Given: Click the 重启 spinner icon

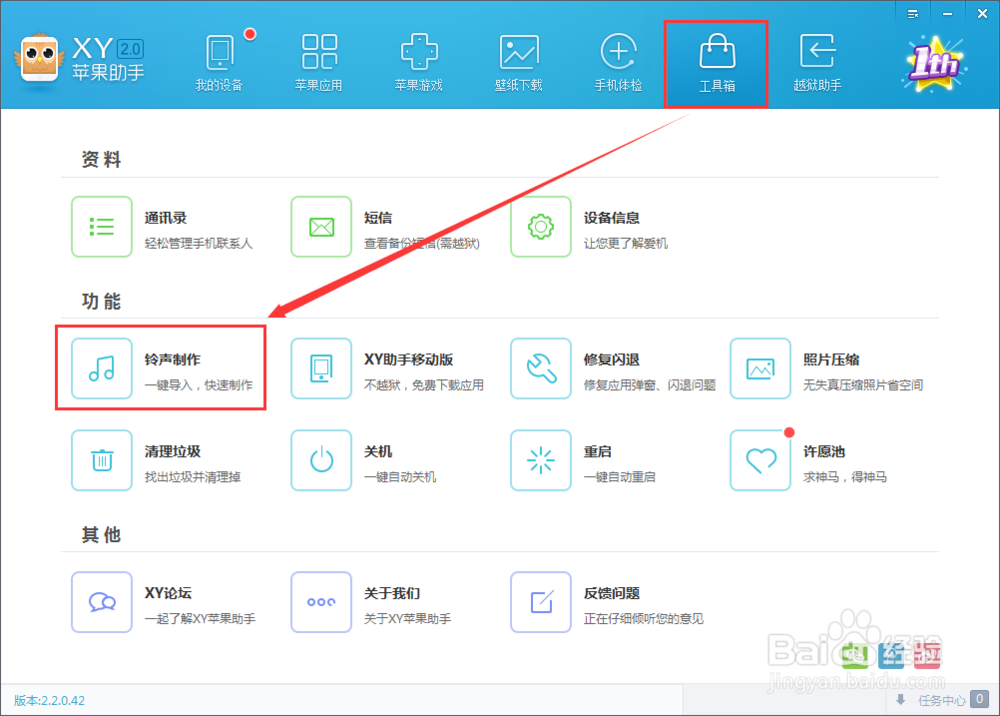Looking at the screenshot, I should click(541, 460).
